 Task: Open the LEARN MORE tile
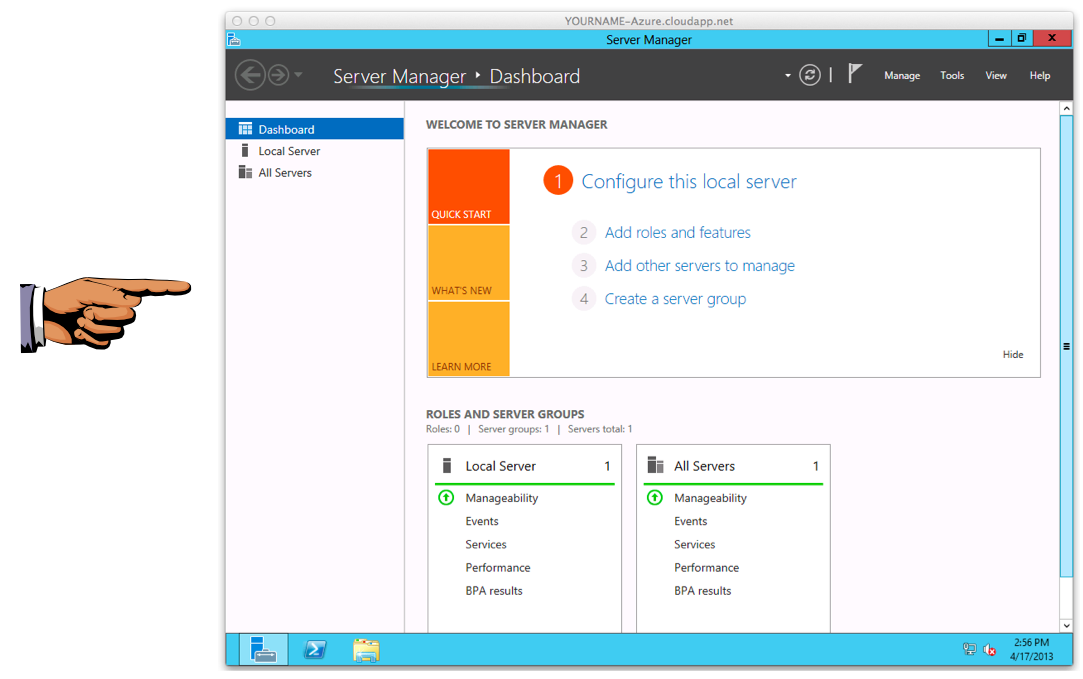[x=468, y=338]
